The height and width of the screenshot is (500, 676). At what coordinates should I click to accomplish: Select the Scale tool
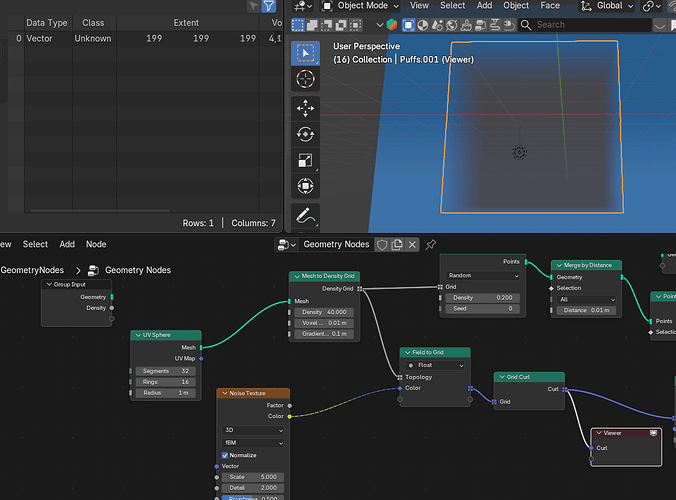[305, 160]
